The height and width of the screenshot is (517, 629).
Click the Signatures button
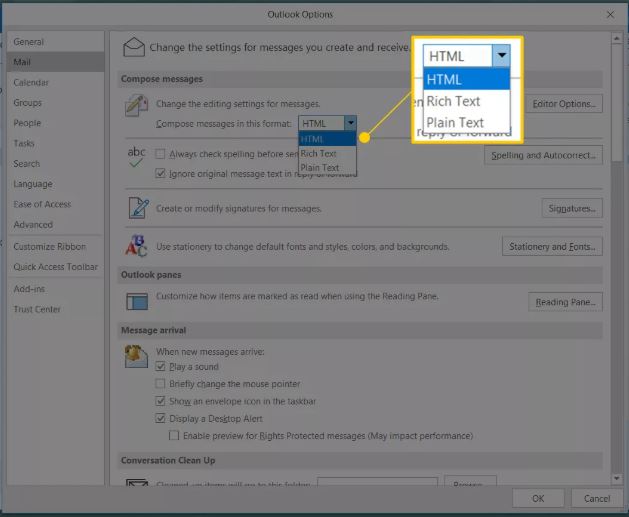coord(572,209)
